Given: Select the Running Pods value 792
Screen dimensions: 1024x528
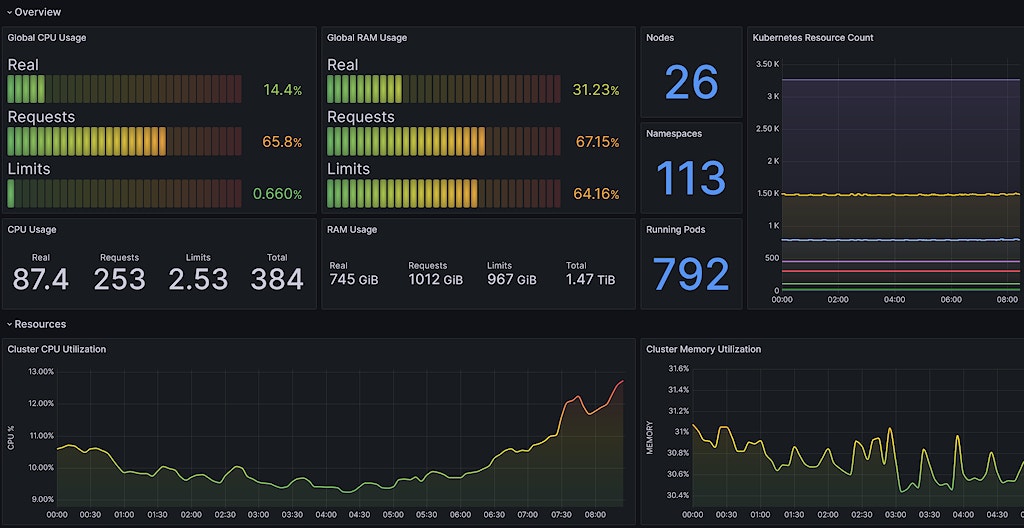Looking at the screenshot, I should tap(691, 274).
